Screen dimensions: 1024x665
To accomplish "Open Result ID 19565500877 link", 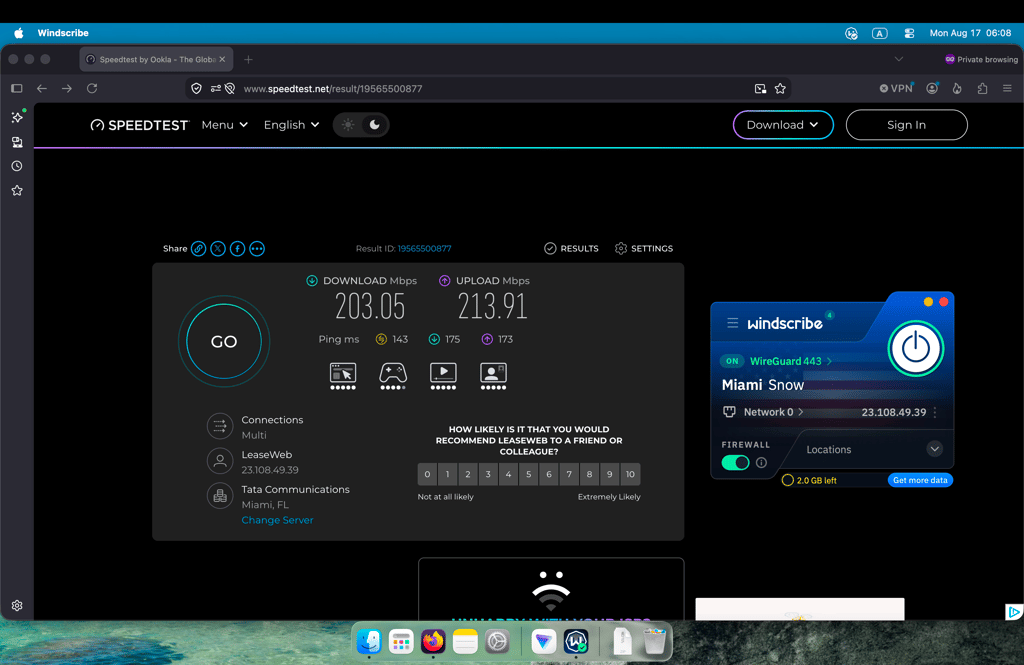I will (x=424, y=248).
